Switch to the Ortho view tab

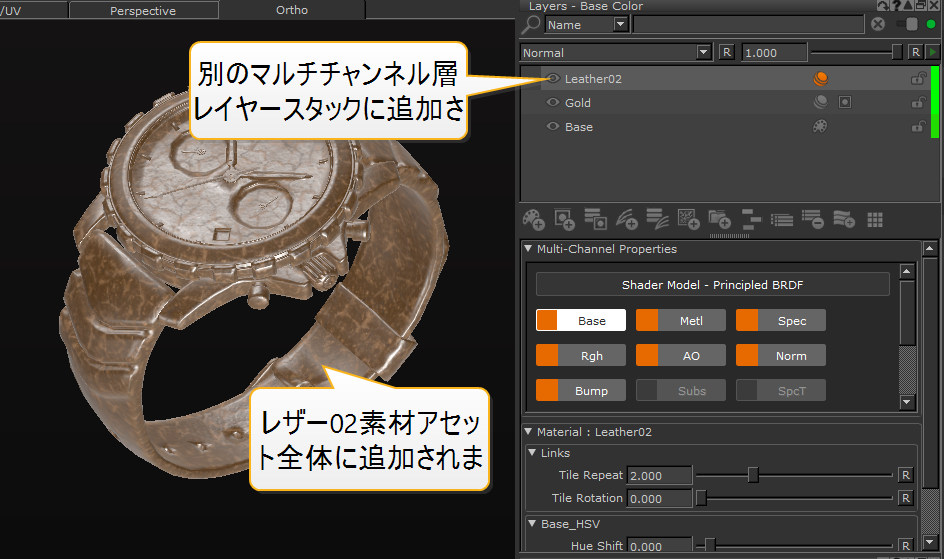point(292,11)
